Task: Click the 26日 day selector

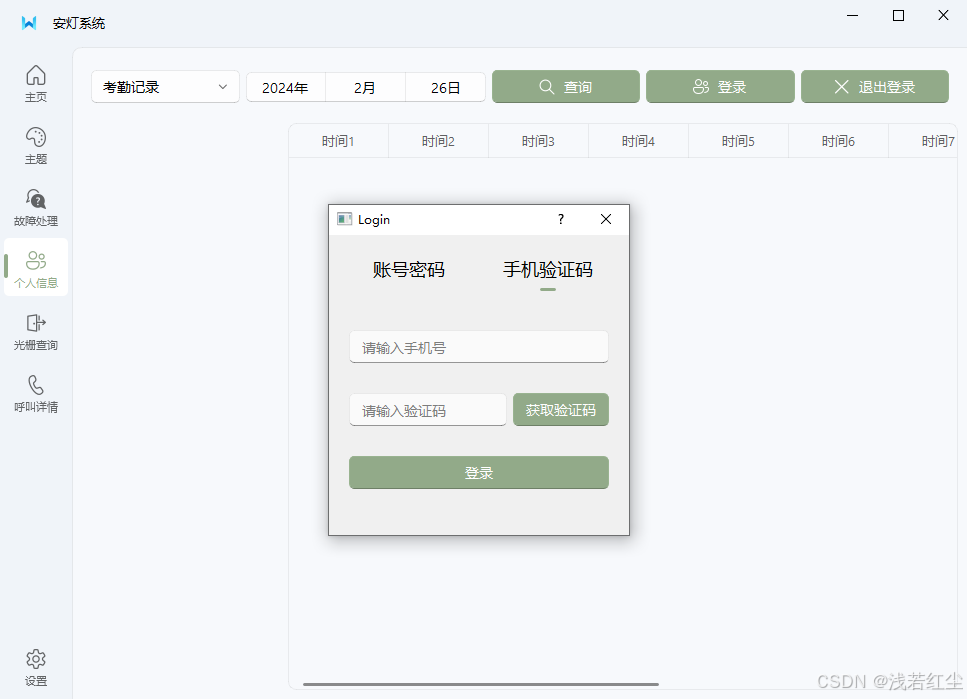Action: click(x=445, y=87)
